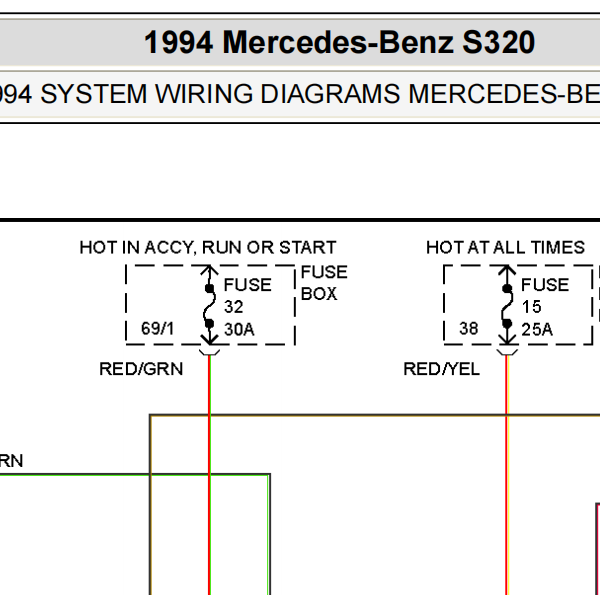Click the 'SYSTEM WIRING DIAGRAMS' subtitle text
The width and height of the screenshot is (600, 595).
pos(220,94)
